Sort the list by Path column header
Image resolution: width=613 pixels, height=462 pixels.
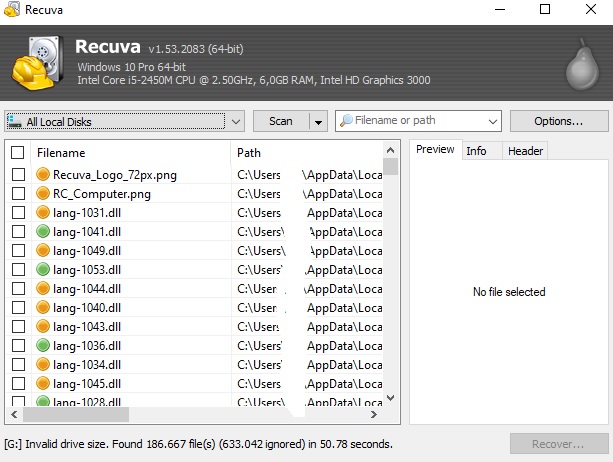(x=308, y=153)
